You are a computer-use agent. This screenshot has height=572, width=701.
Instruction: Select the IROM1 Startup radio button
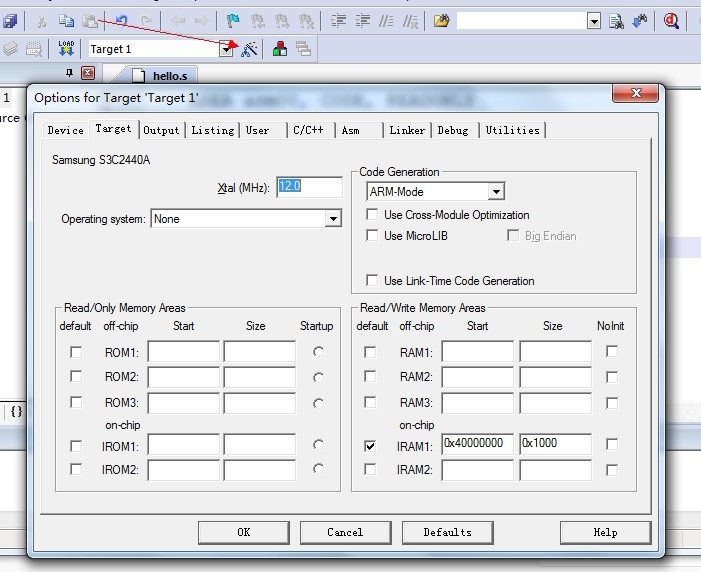[x=318, y=445]
